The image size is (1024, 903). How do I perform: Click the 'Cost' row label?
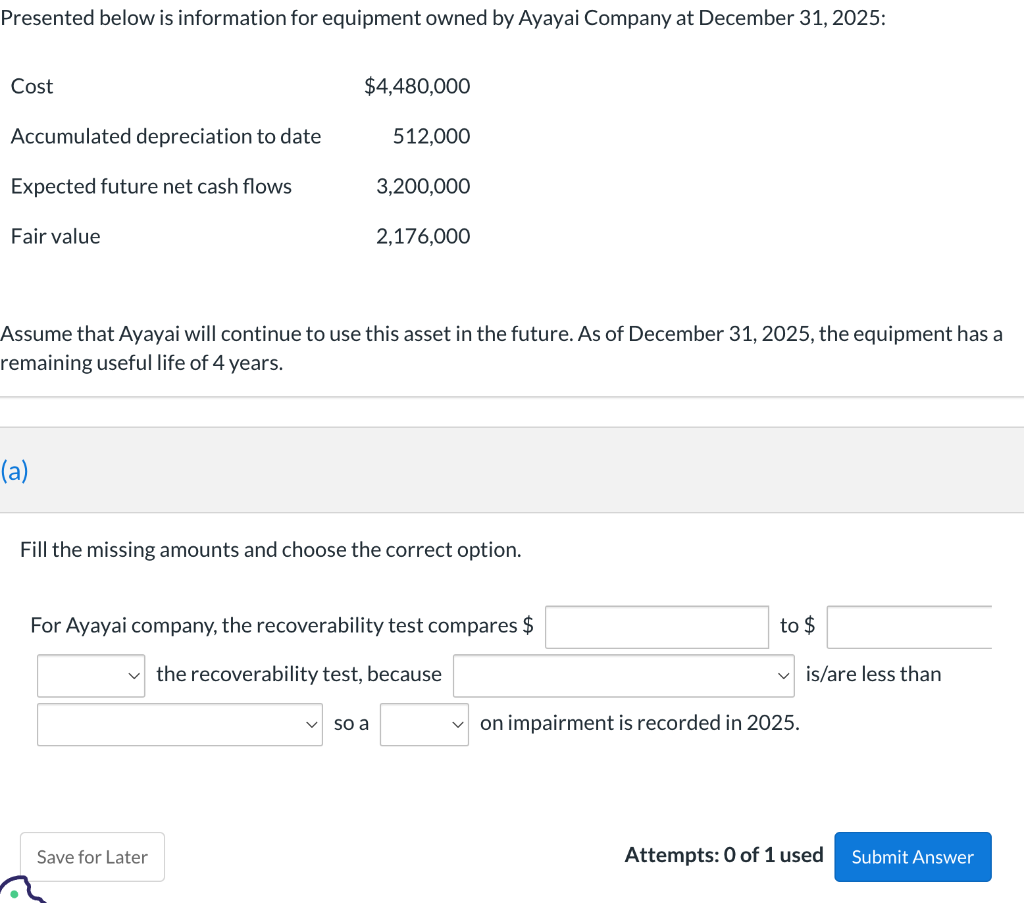[x=32, y=86]
